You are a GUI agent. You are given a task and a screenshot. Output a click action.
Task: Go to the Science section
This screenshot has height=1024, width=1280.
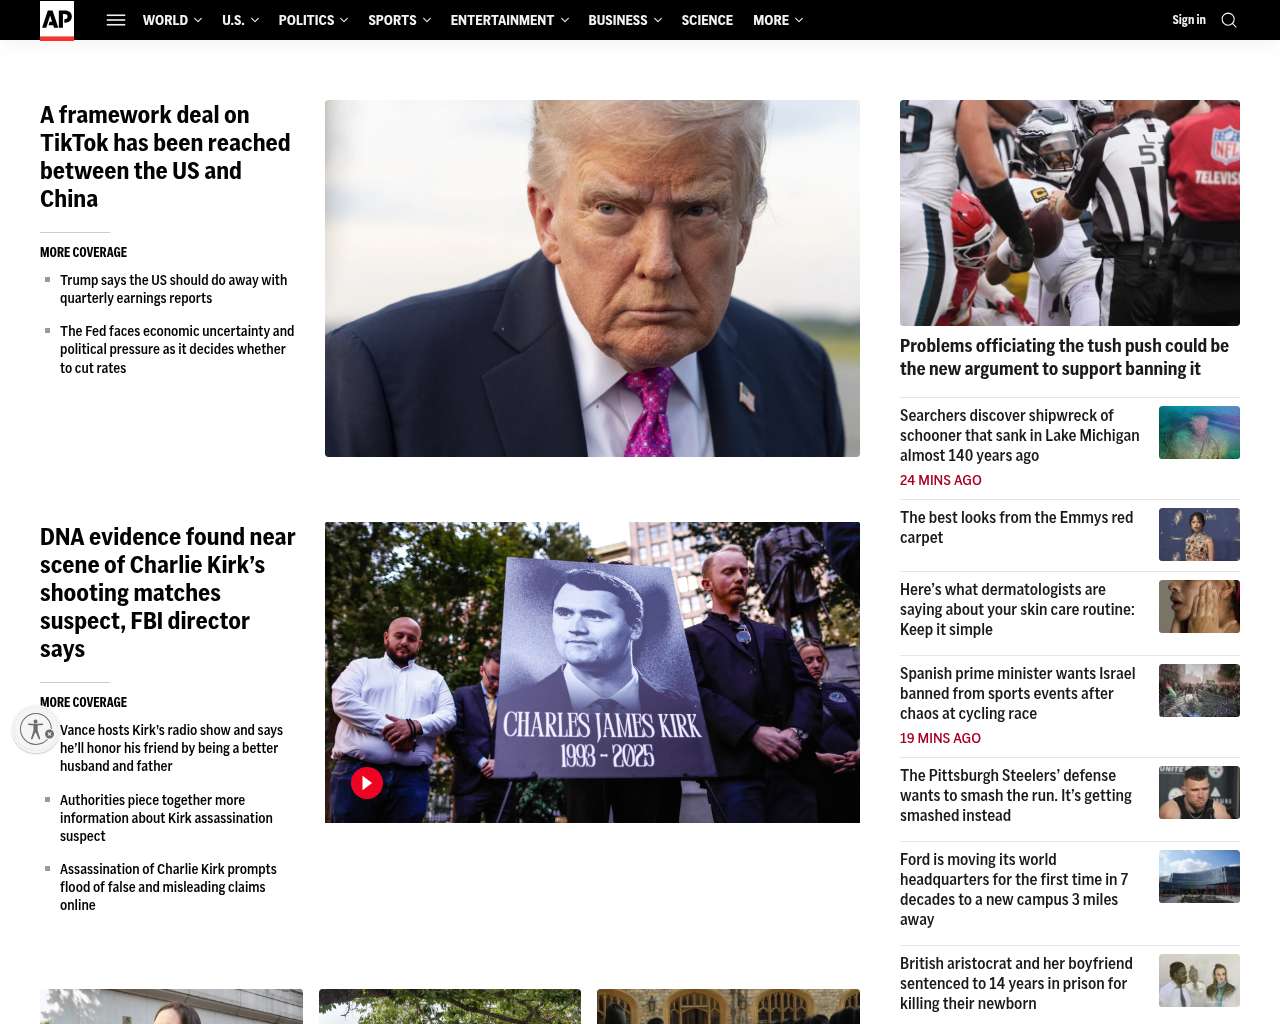707,20
